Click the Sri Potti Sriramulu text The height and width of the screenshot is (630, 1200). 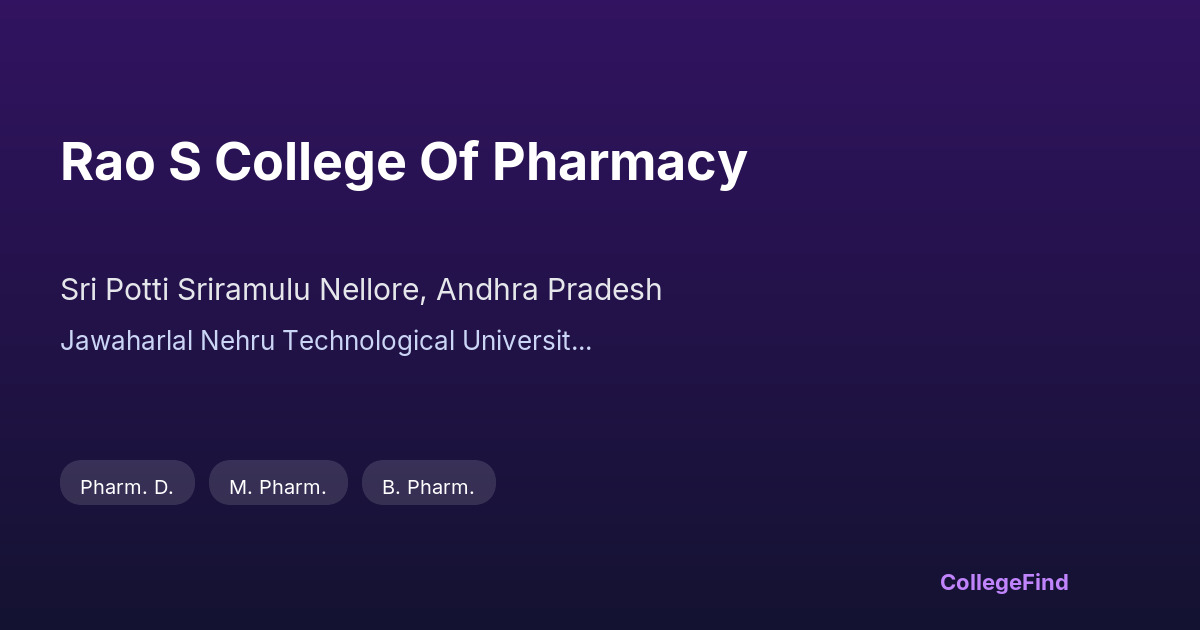(x=185, y=290)
